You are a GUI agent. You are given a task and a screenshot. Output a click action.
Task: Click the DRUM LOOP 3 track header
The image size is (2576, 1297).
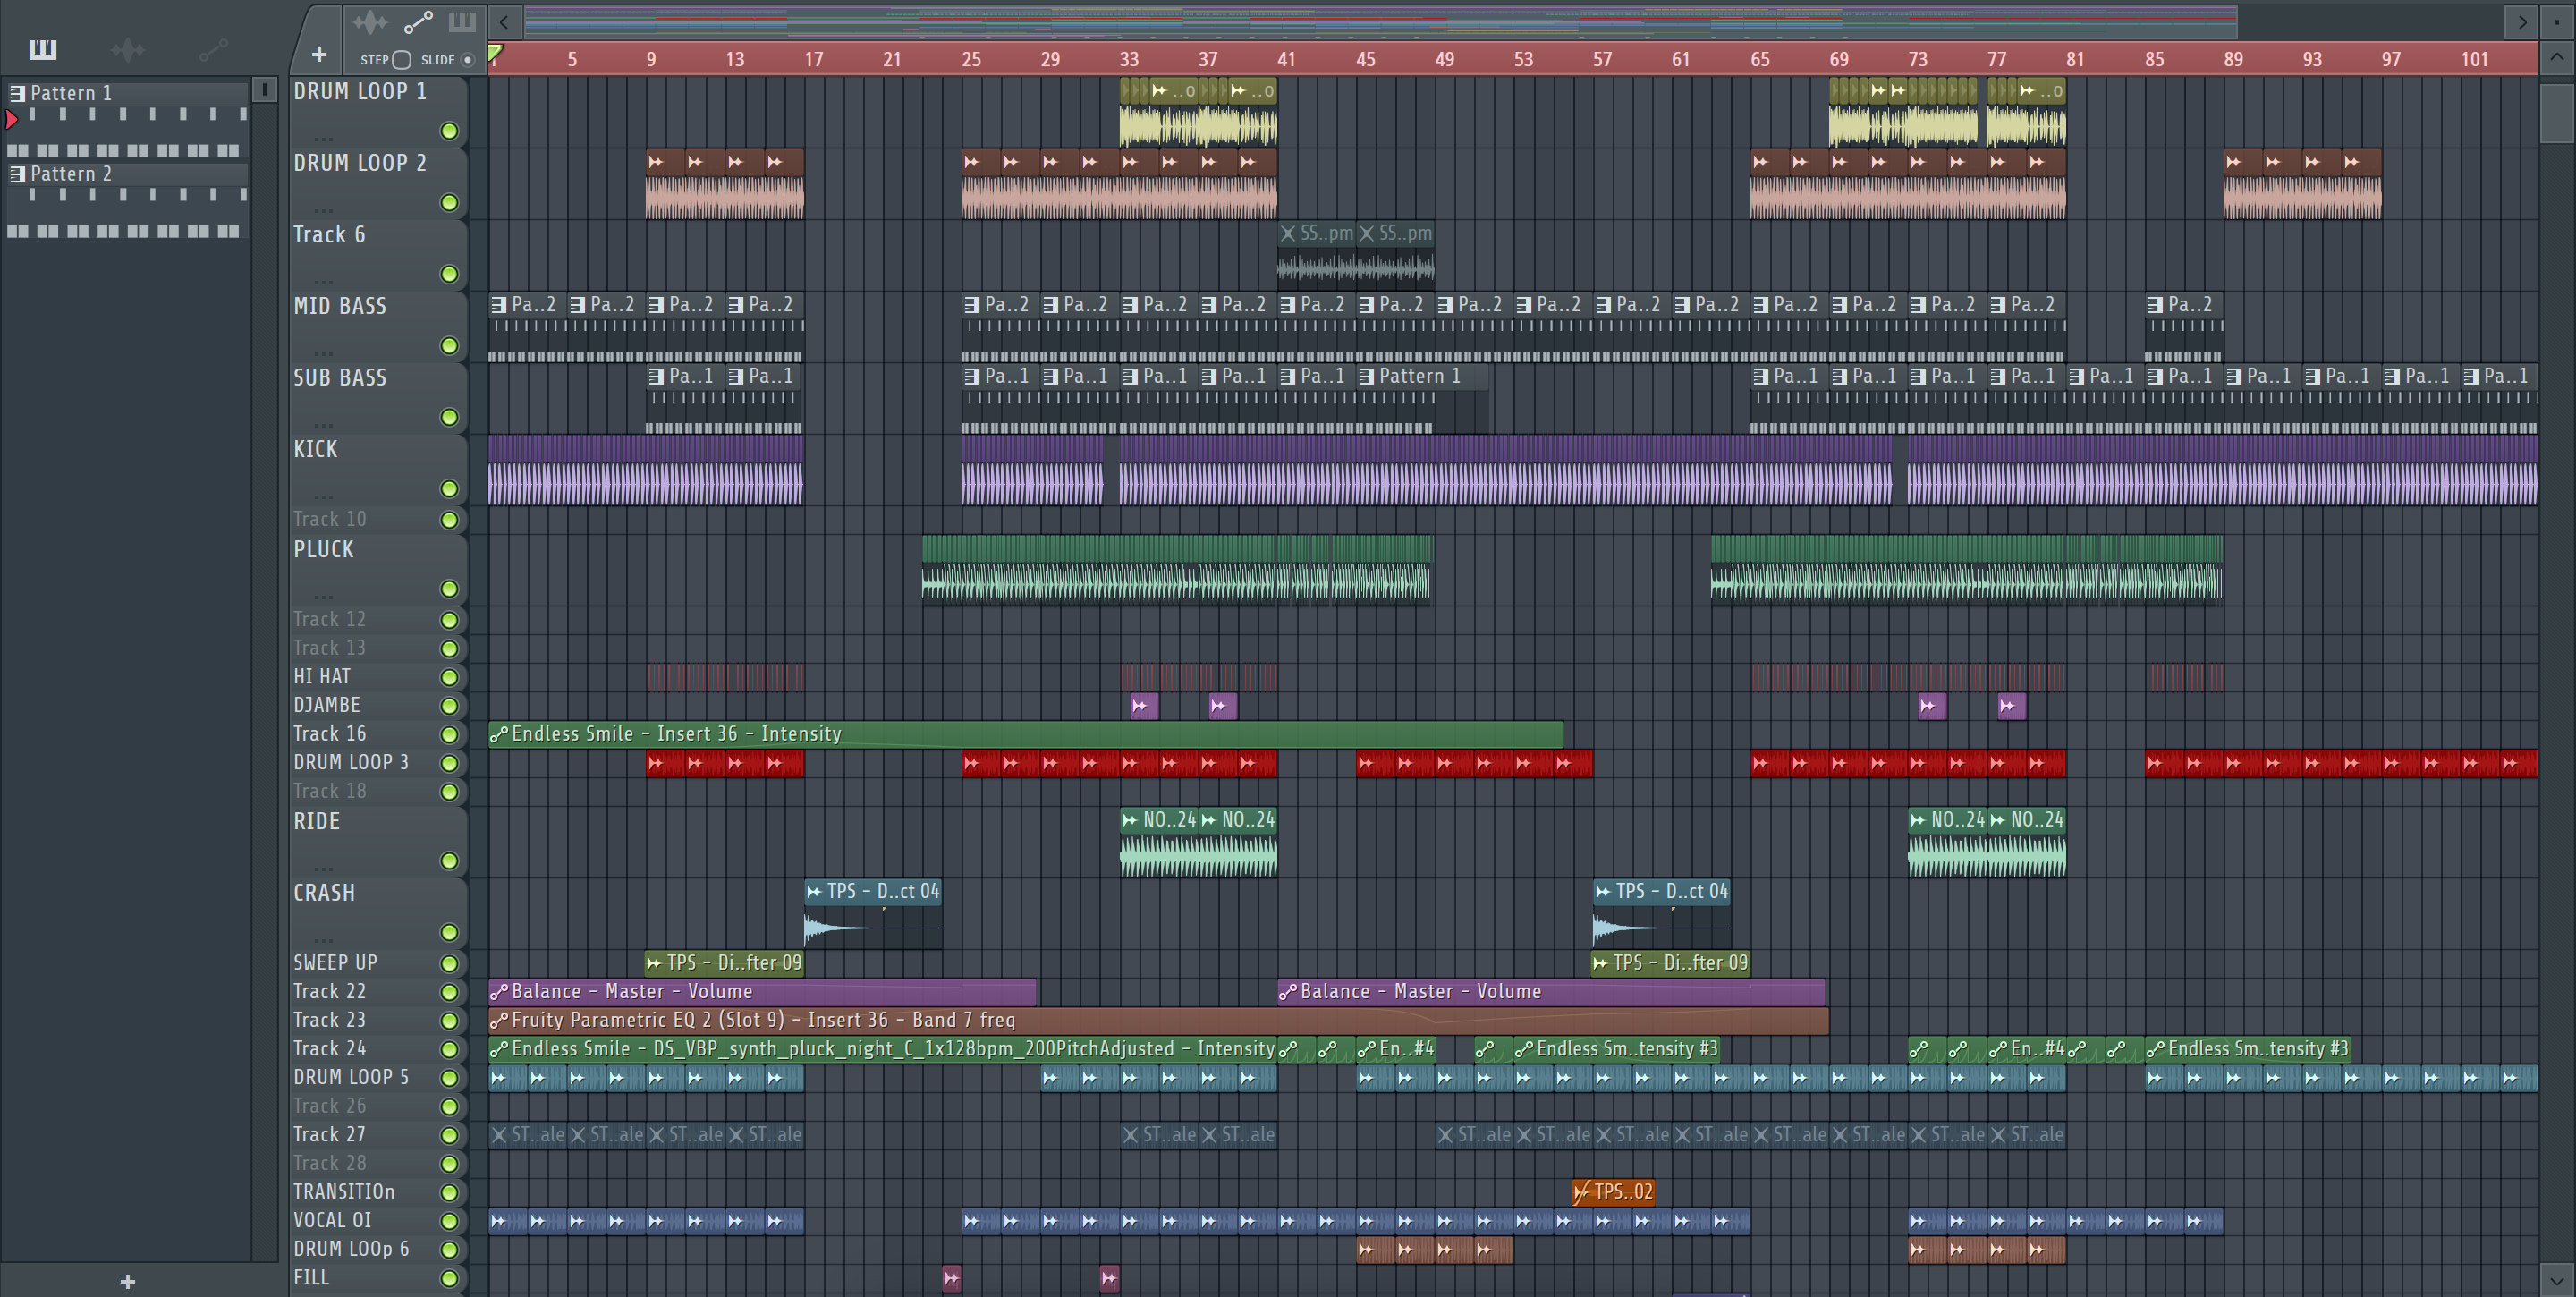pyautogui.click(x=351, y=762)
